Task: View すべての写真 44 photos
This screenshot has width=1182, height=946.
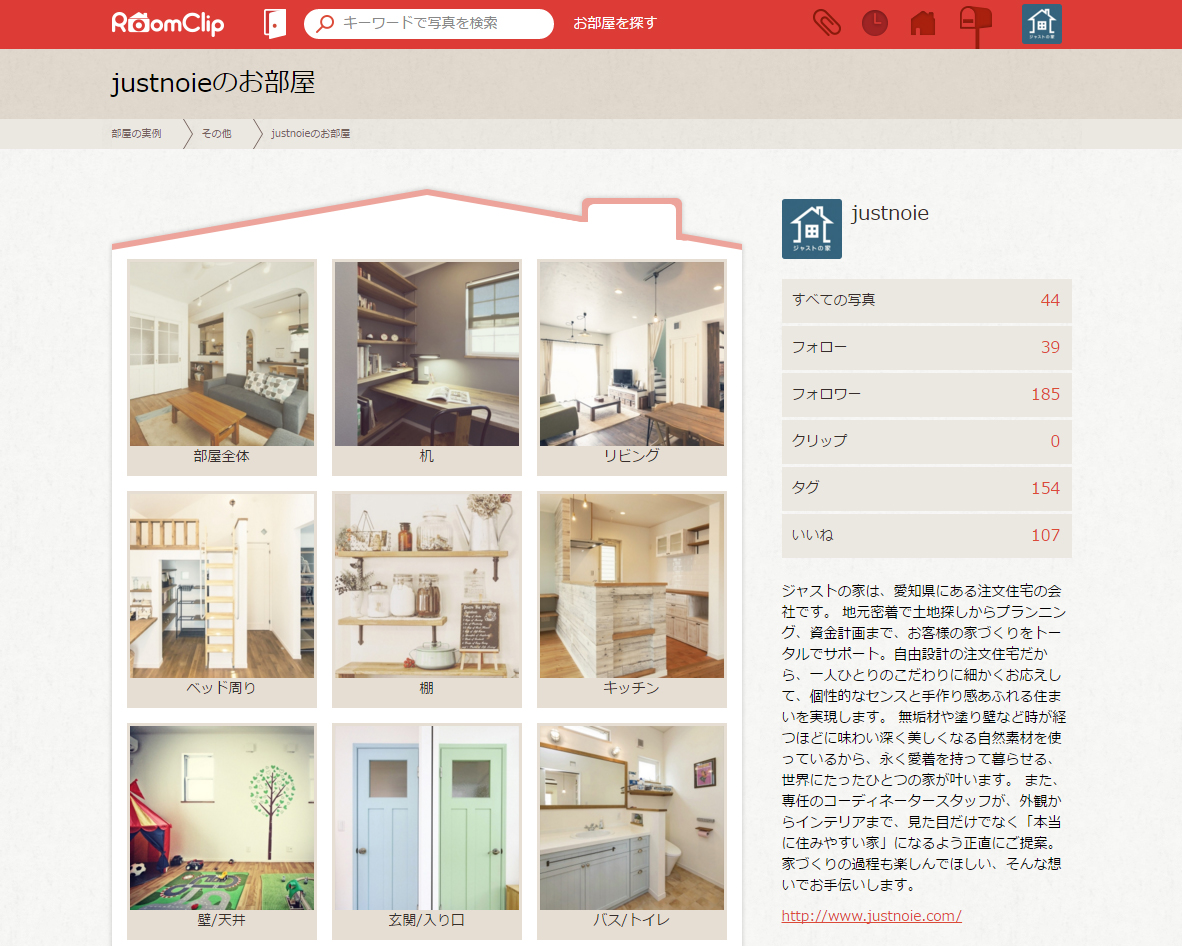Action: click(x=926, y=300)
